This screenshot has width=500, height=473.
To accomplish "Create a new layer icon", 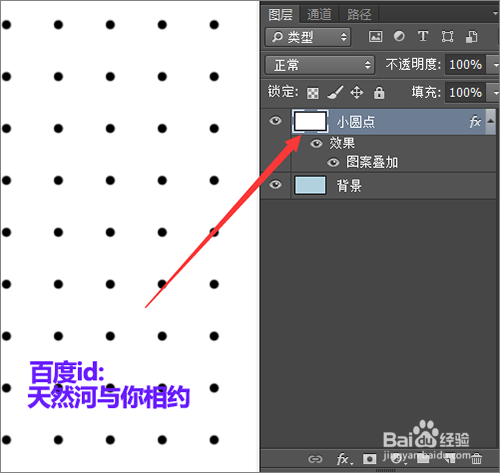I will (x=450, y=459).
